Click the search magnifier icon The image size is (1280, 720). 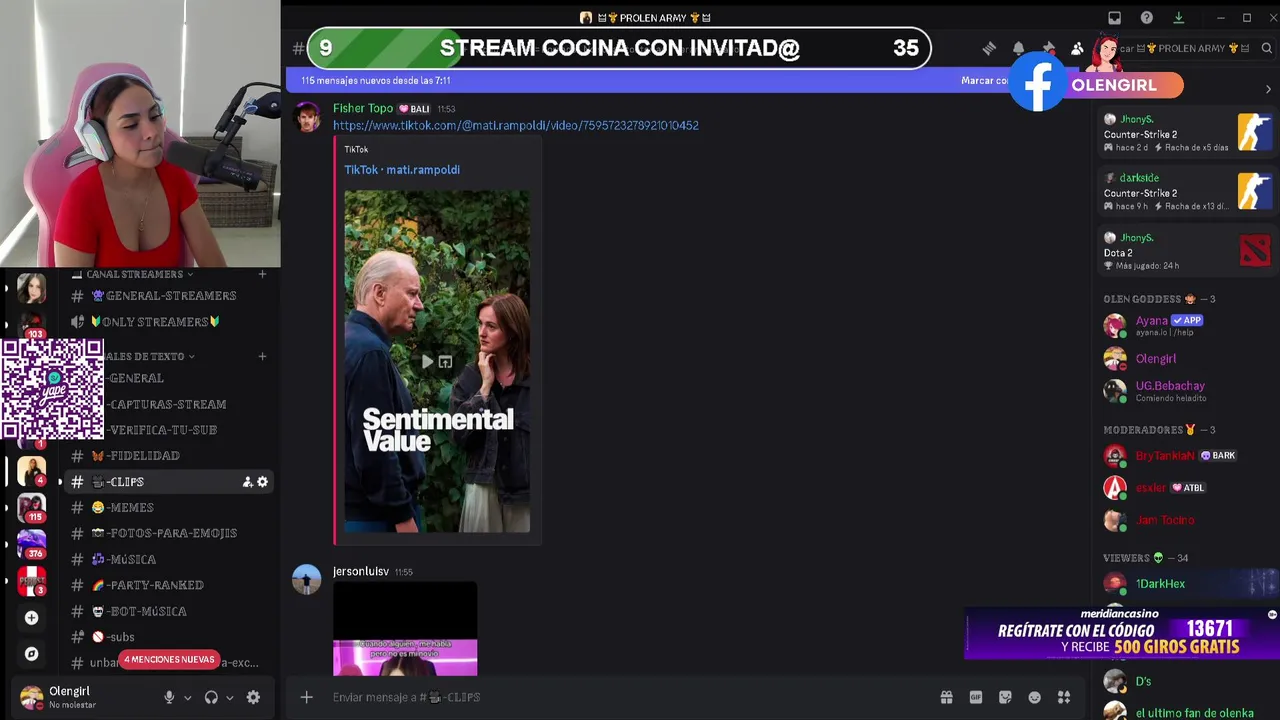(1266, 48)
